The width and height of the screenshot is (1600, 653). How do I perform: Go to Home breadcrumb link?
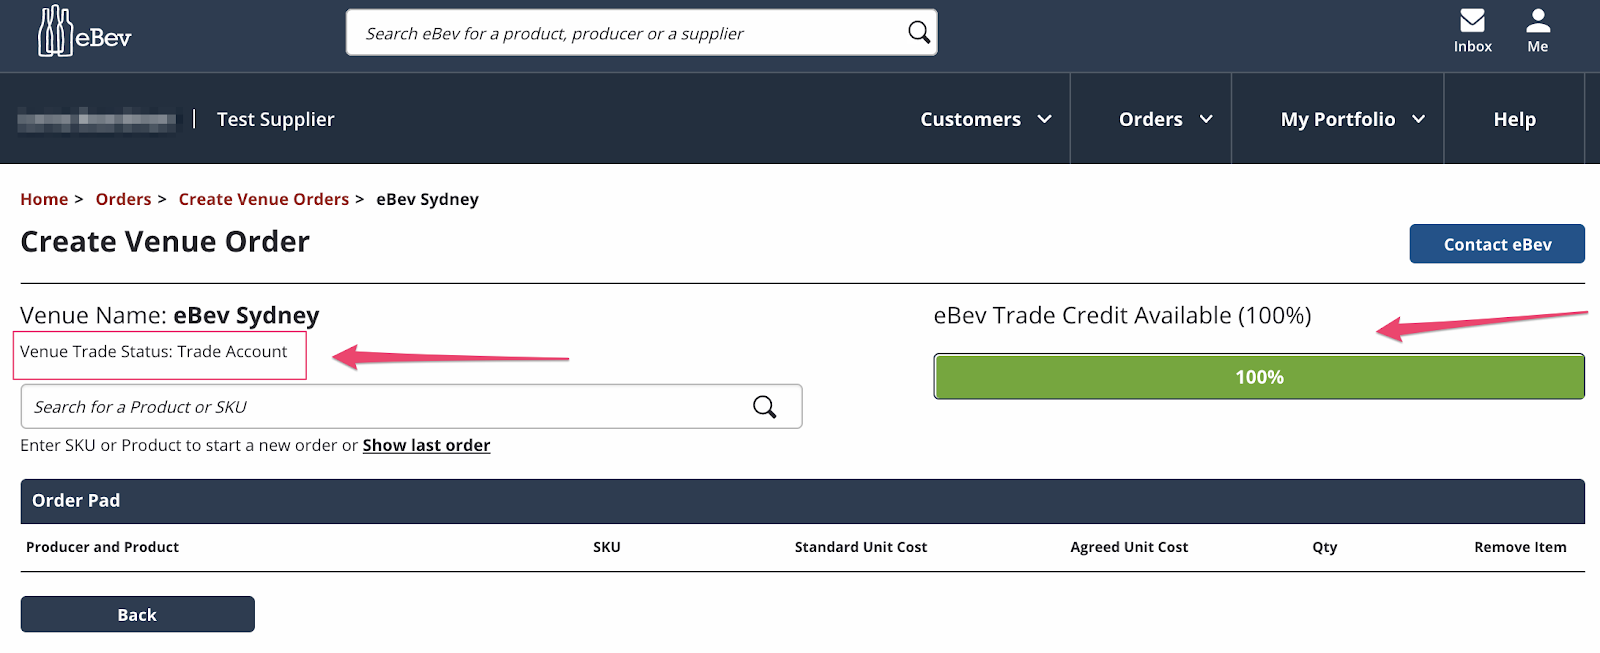[44, 199]
